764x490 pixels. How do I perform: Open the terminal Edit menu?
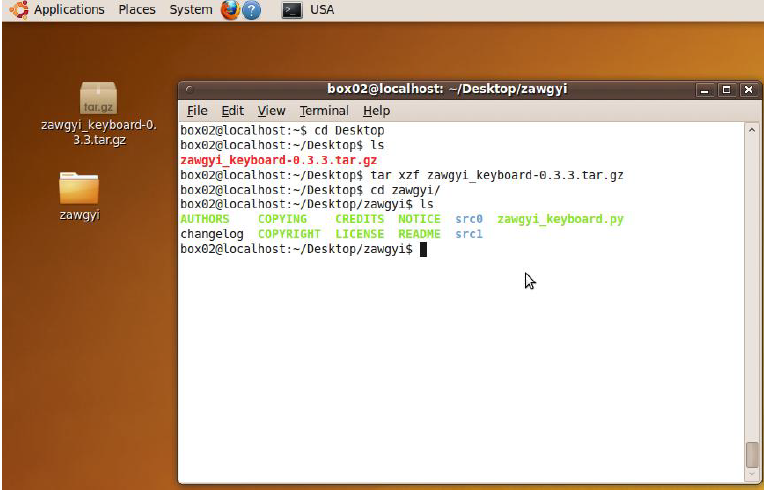(x=232, y=111)
